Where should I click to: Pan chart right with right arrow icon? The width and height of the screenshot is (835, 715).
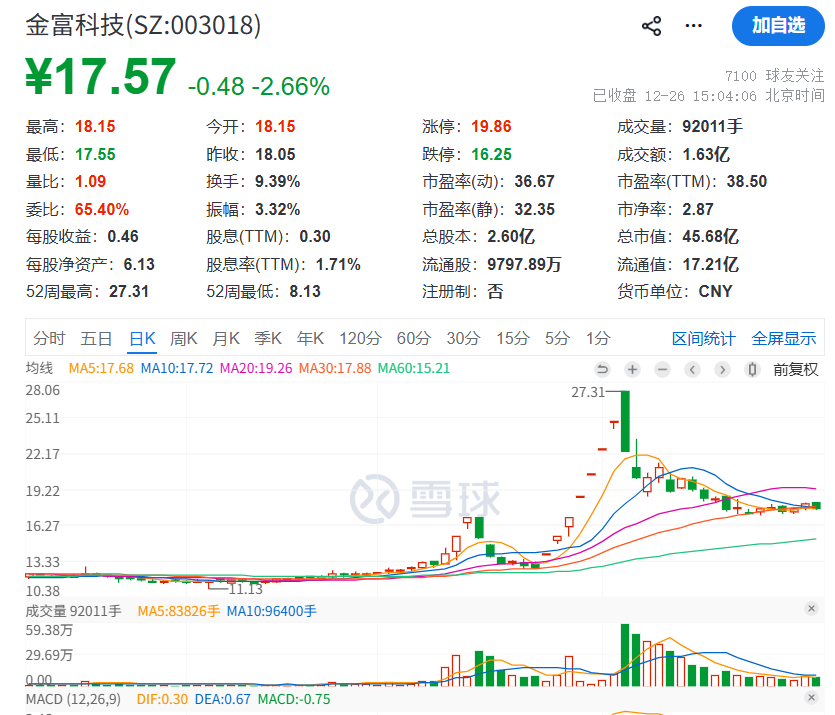tap(722, 369)
